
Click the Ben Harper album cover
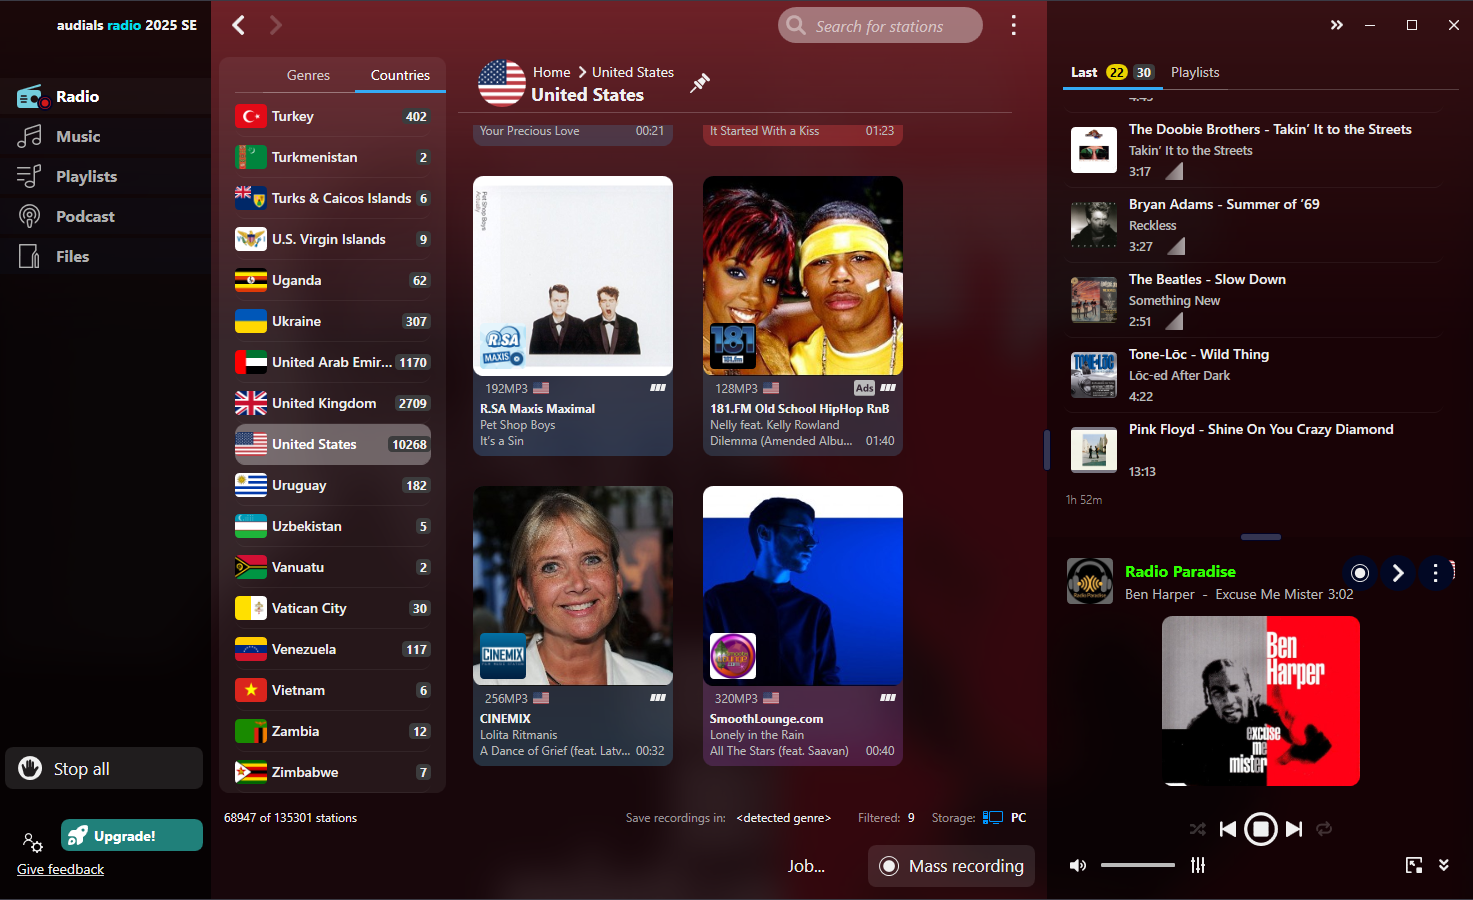(x=1261, y=701)
